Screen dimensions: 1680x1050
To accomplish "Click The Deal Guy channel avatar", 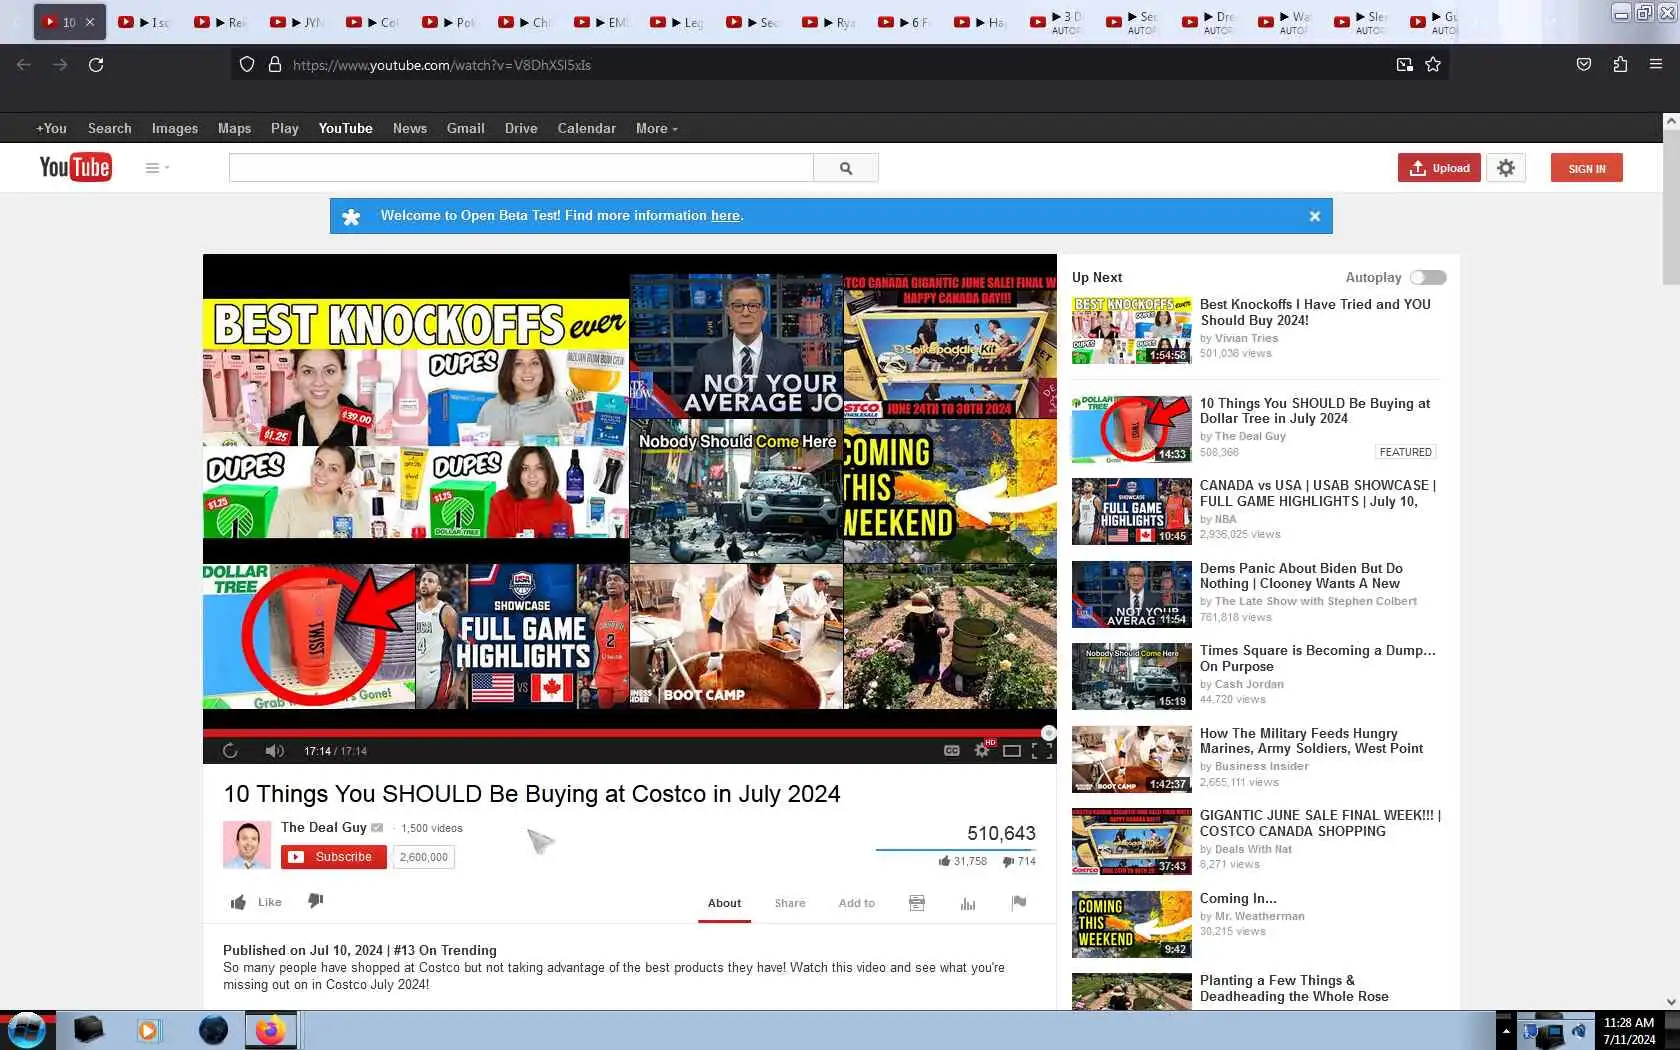I will (x=247, y=845).
